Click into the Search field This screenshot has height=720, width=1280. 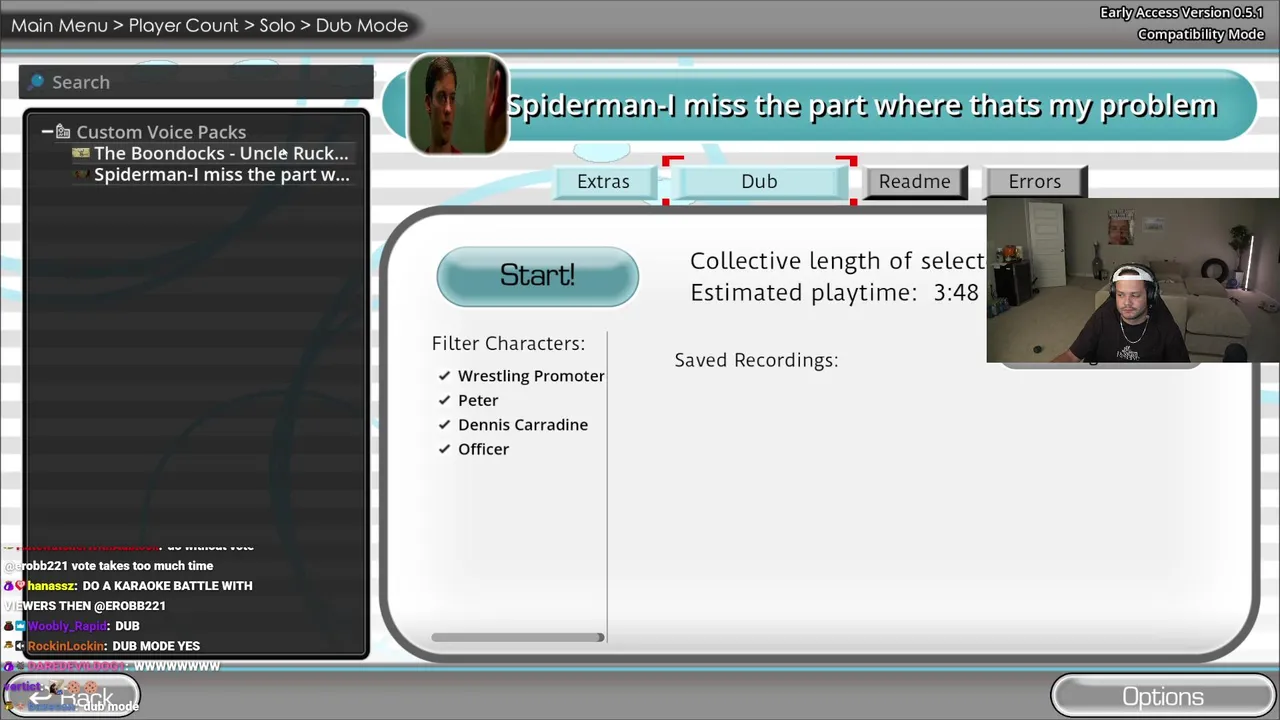pos(196,82)
